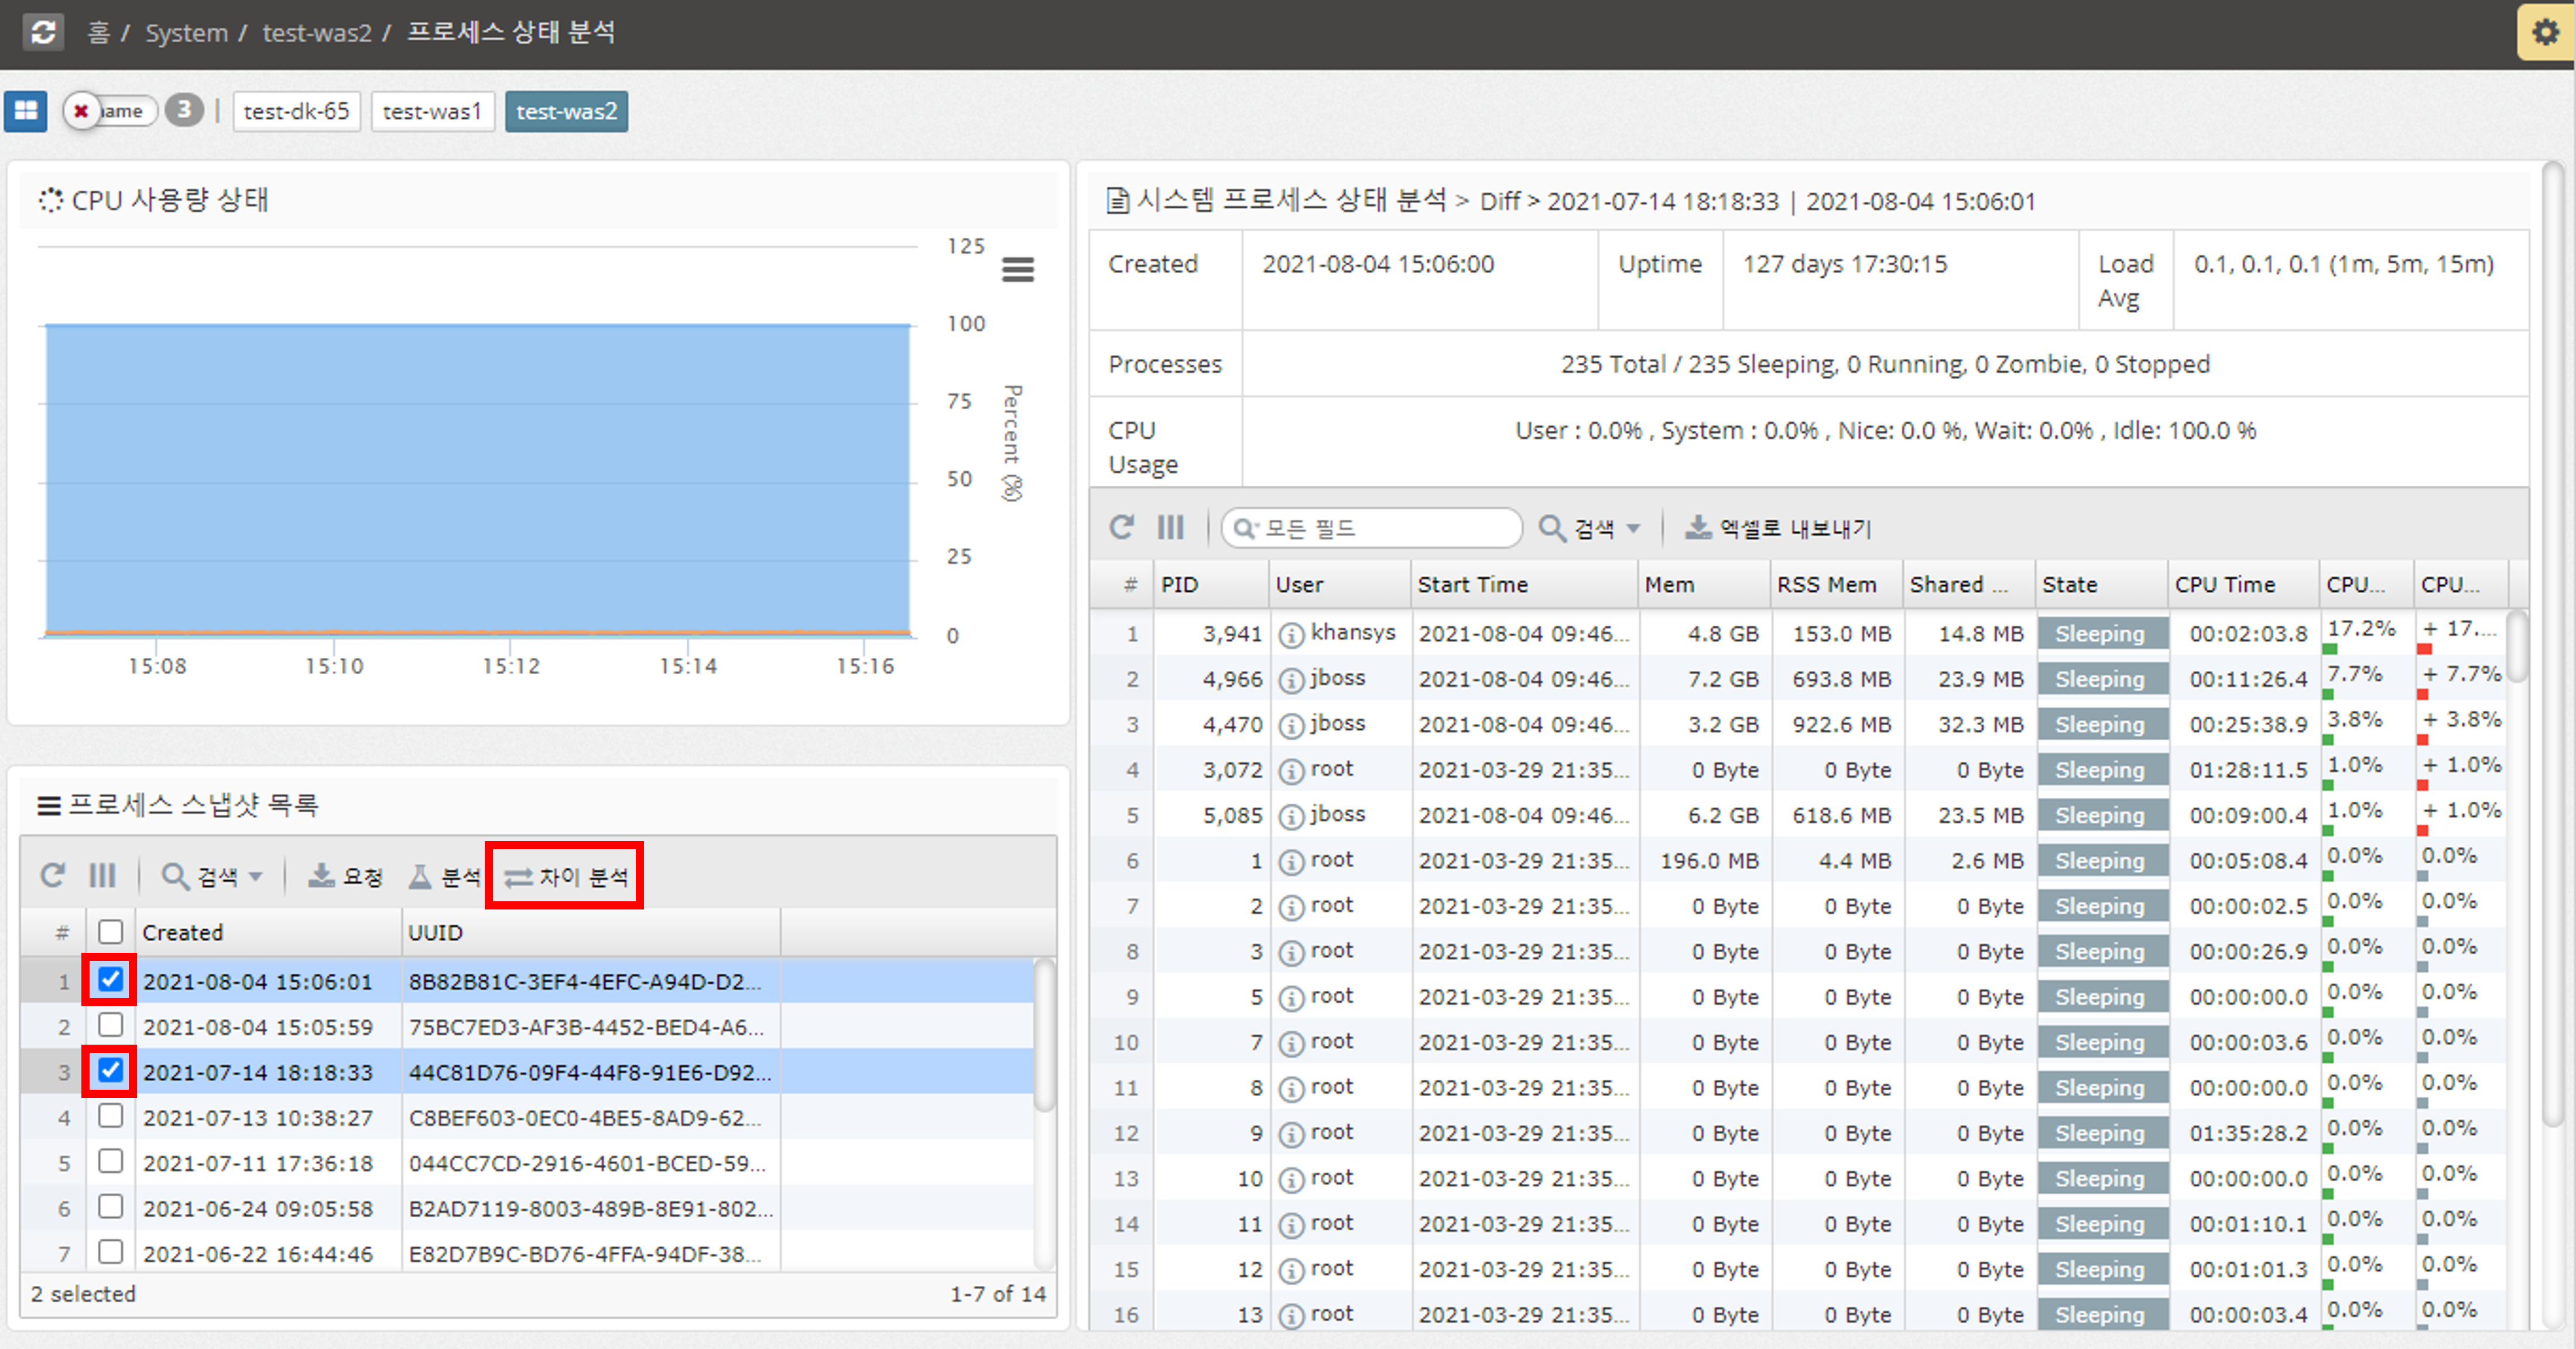Remove the name filter with the red X
The height and width of the screenshot is (1349, 2576).
coord(81,111)
